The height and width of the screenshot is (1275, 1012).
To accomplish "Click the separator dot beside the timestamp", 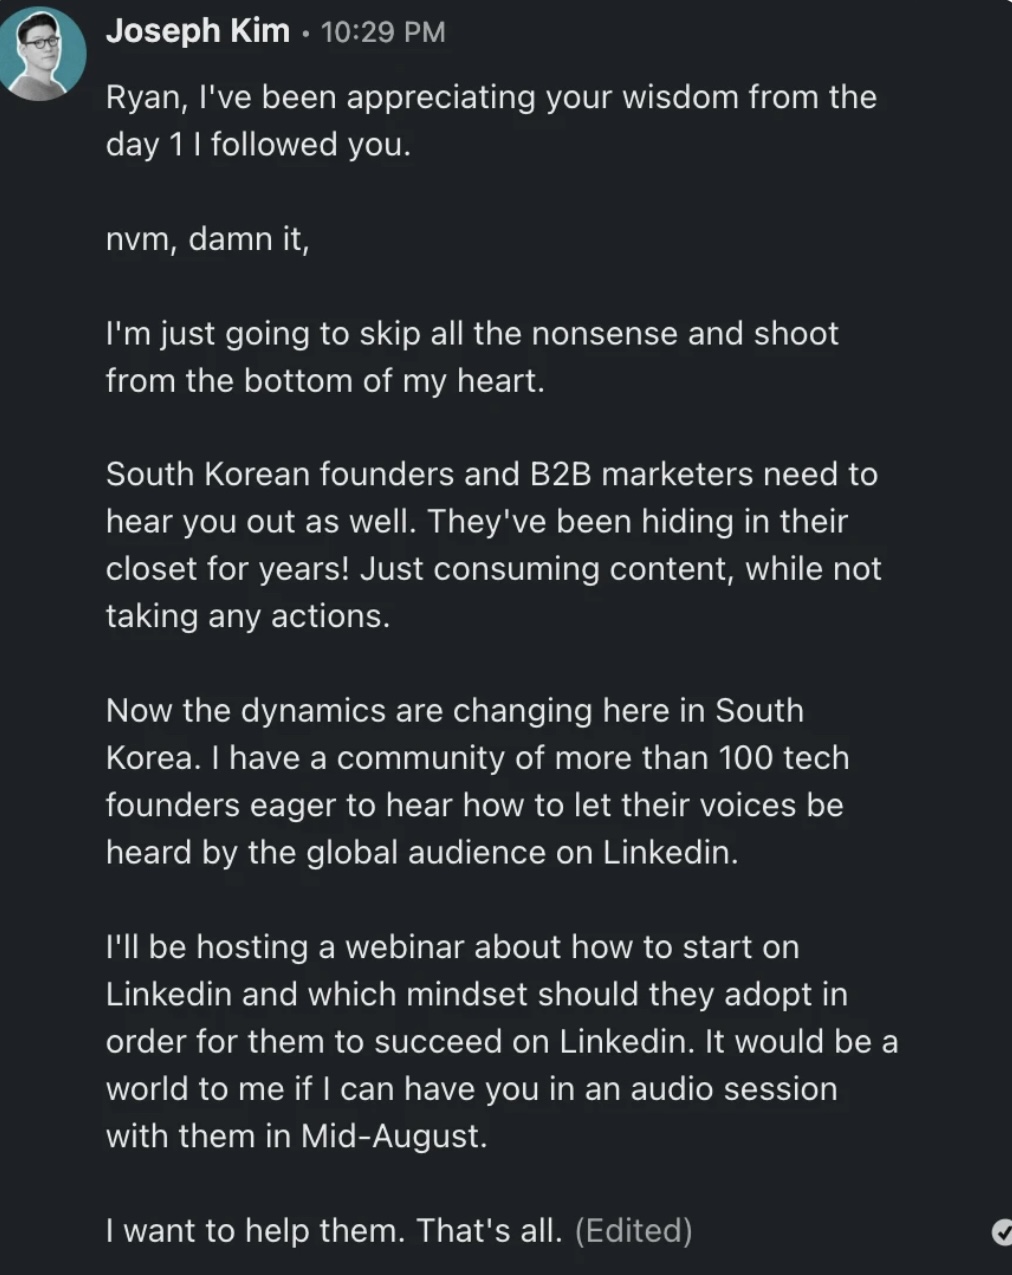I will tap(305, 31).
